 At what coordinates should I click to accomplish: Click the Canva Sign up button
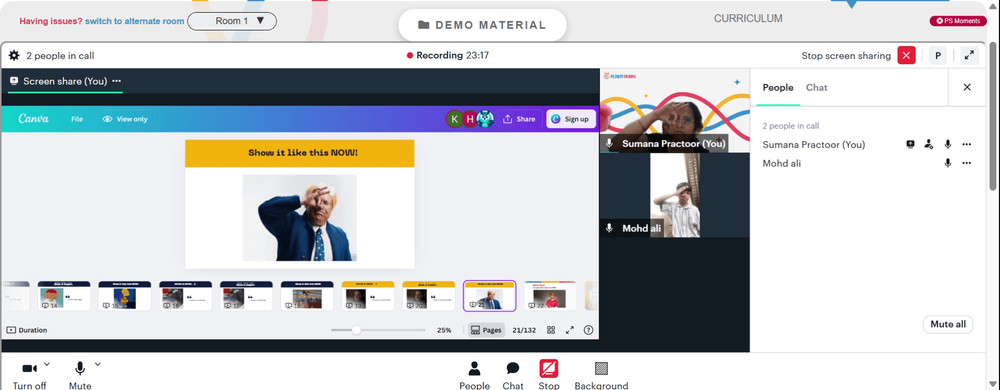click(571, 119)
